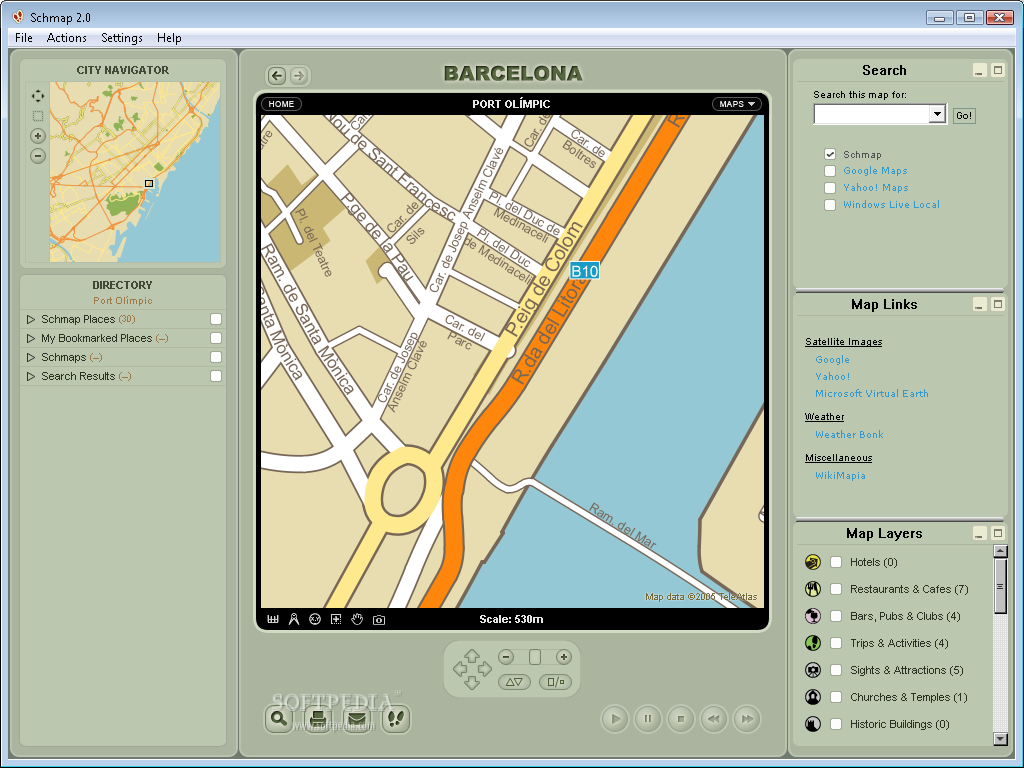Screen dimensions: 1024x768
Task: Open the Settings menu
Action: pos(122,38)
